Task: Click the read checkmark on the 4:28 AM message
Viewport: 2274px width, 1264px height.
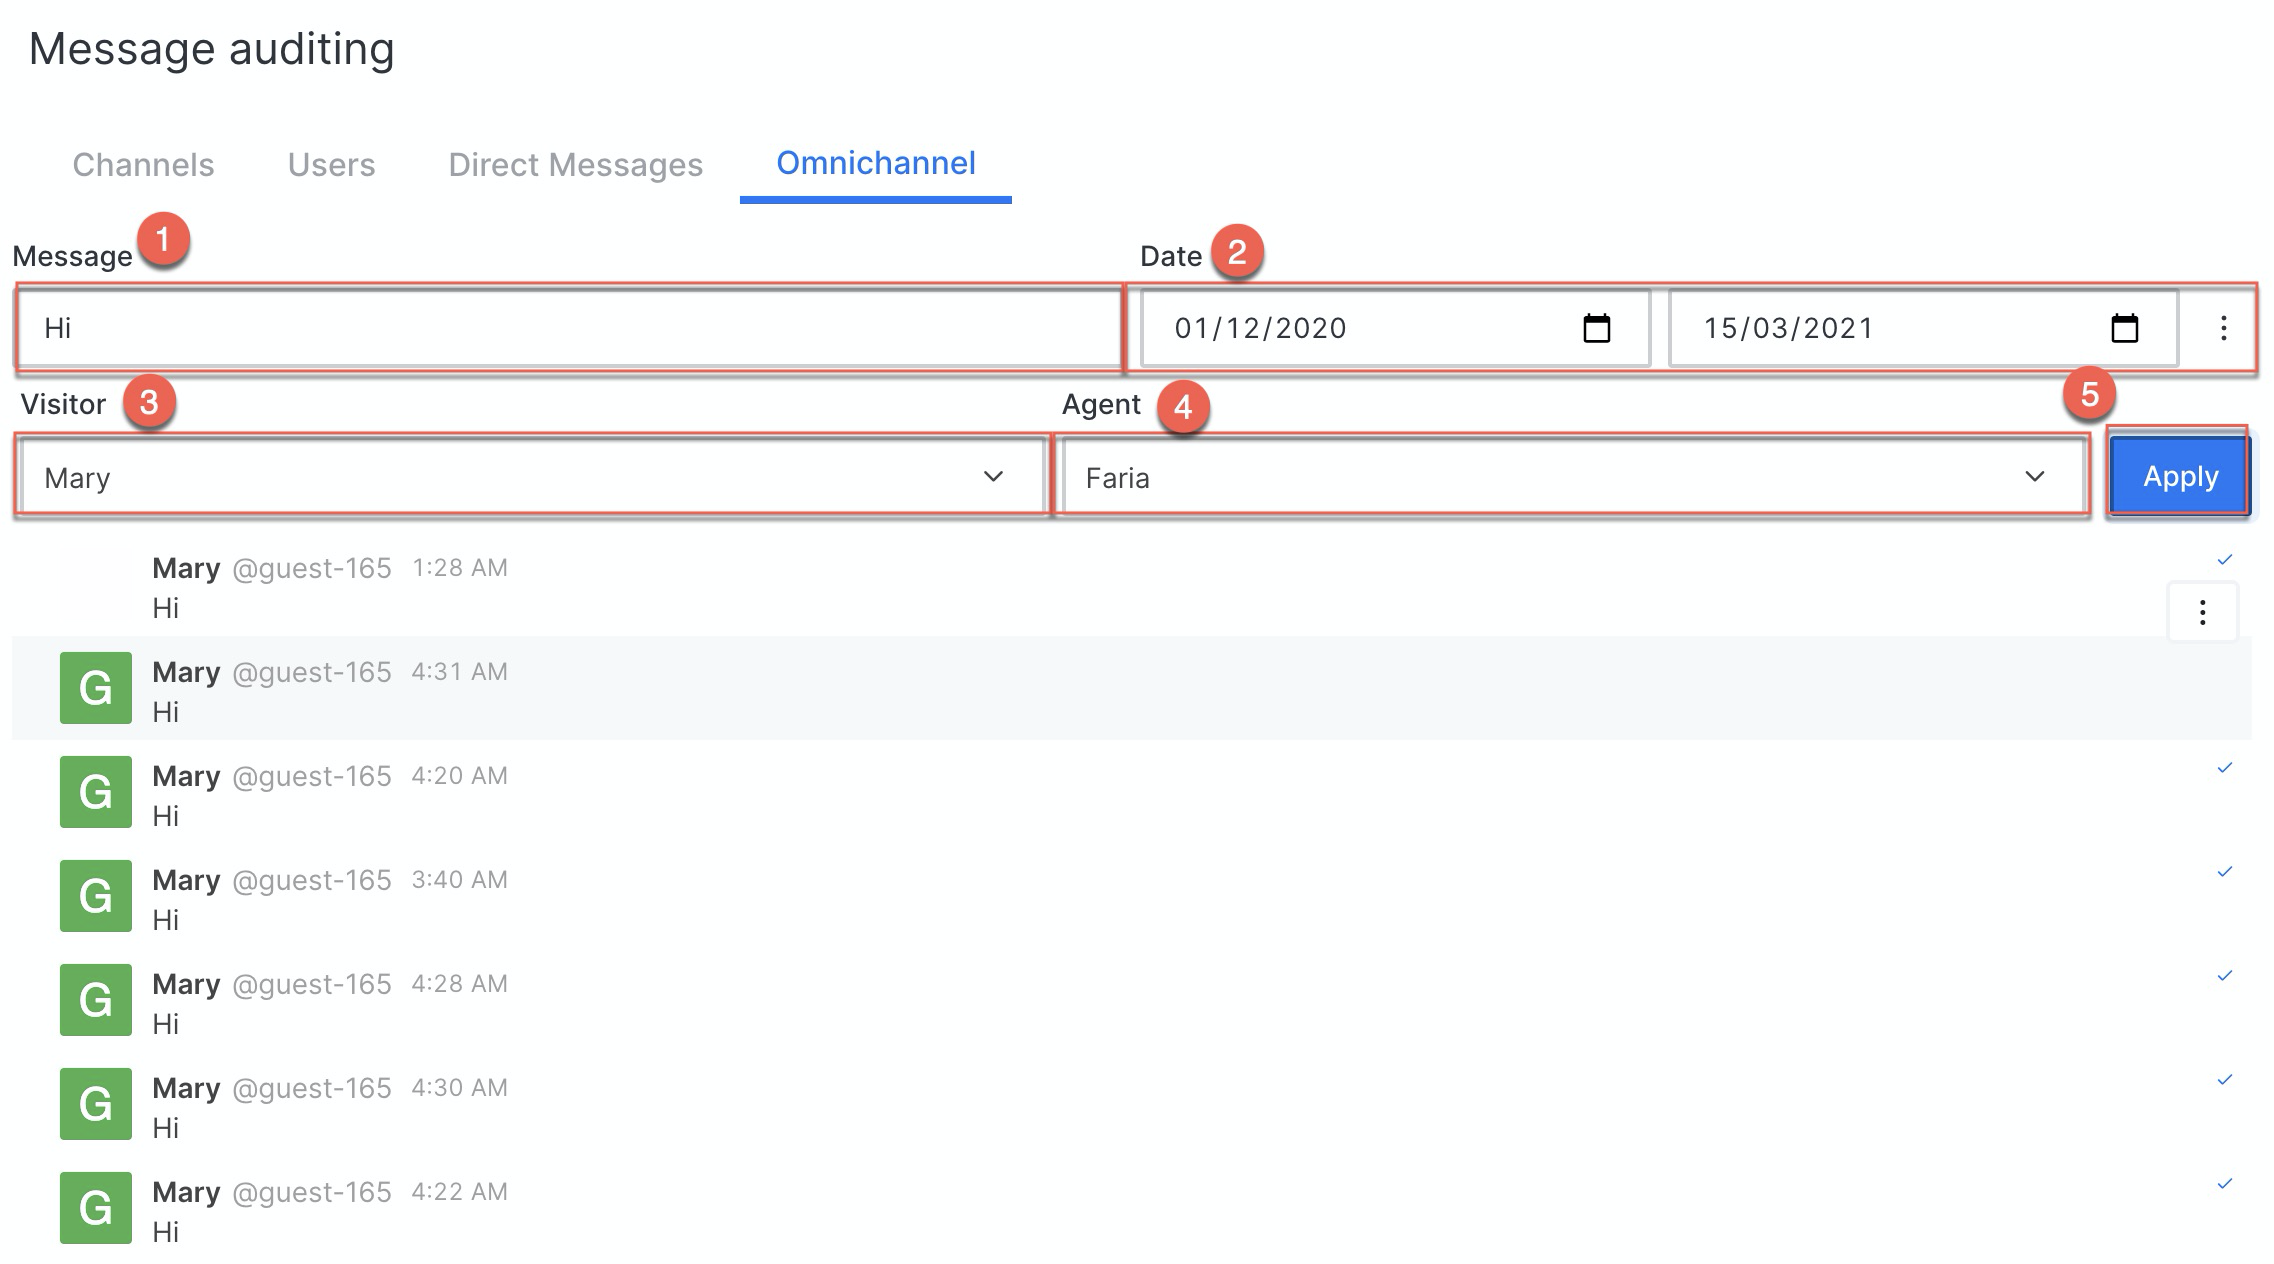Action: (2224, 976)
